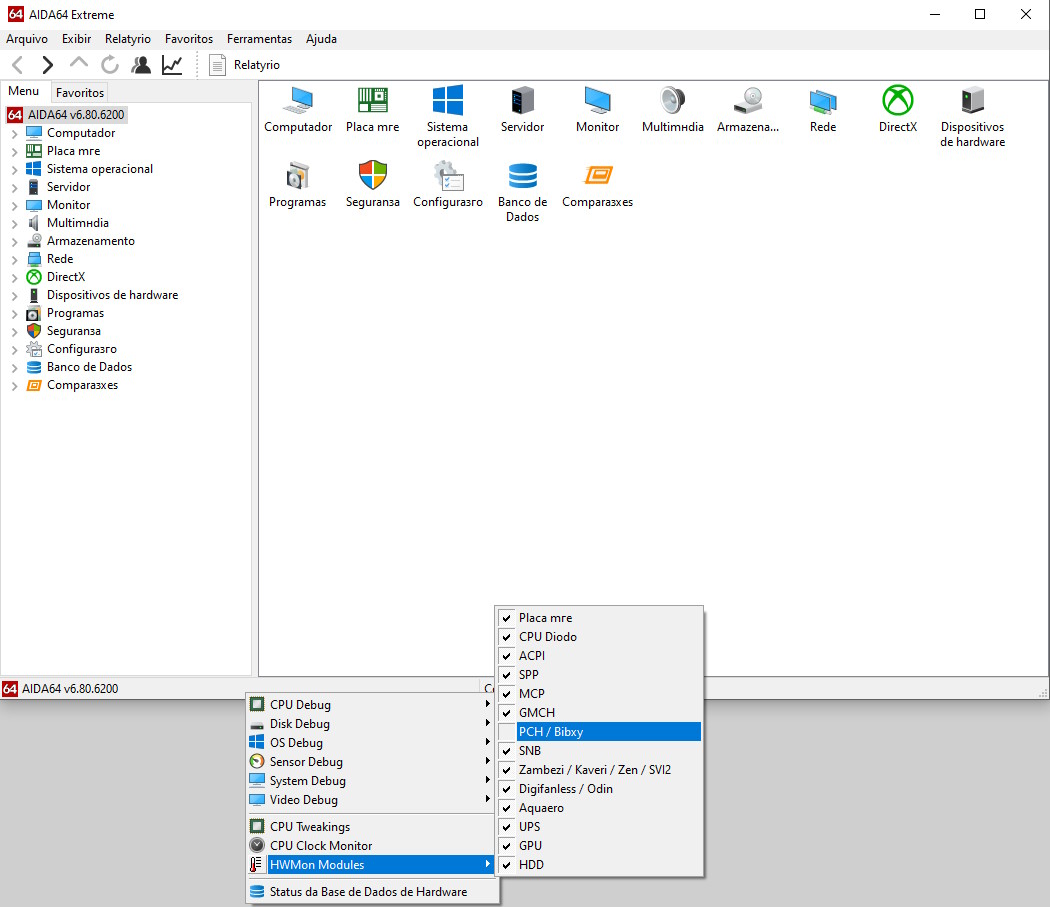Expand the Banco de Dados tree node
This screenshot has height=907, width=1050.
coord(14,367)
